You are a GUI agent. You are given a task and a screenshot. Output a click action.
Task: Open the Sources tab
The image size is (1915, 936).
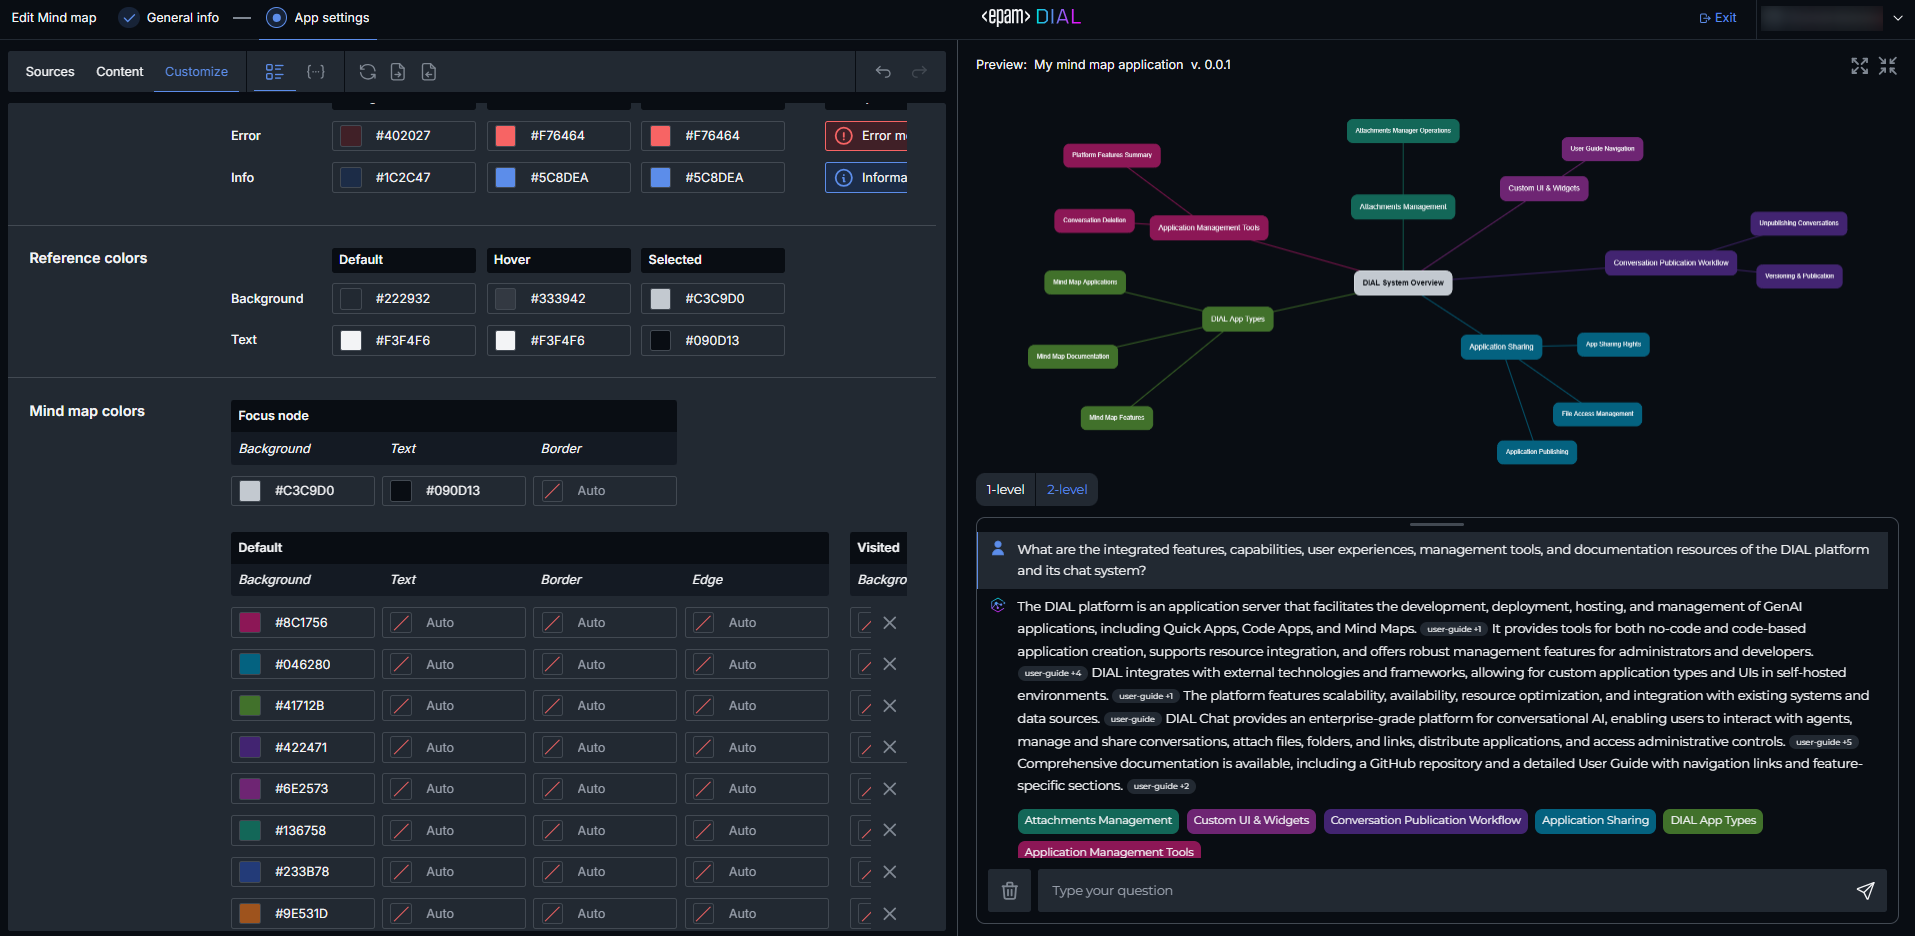(x=50, y=72)
